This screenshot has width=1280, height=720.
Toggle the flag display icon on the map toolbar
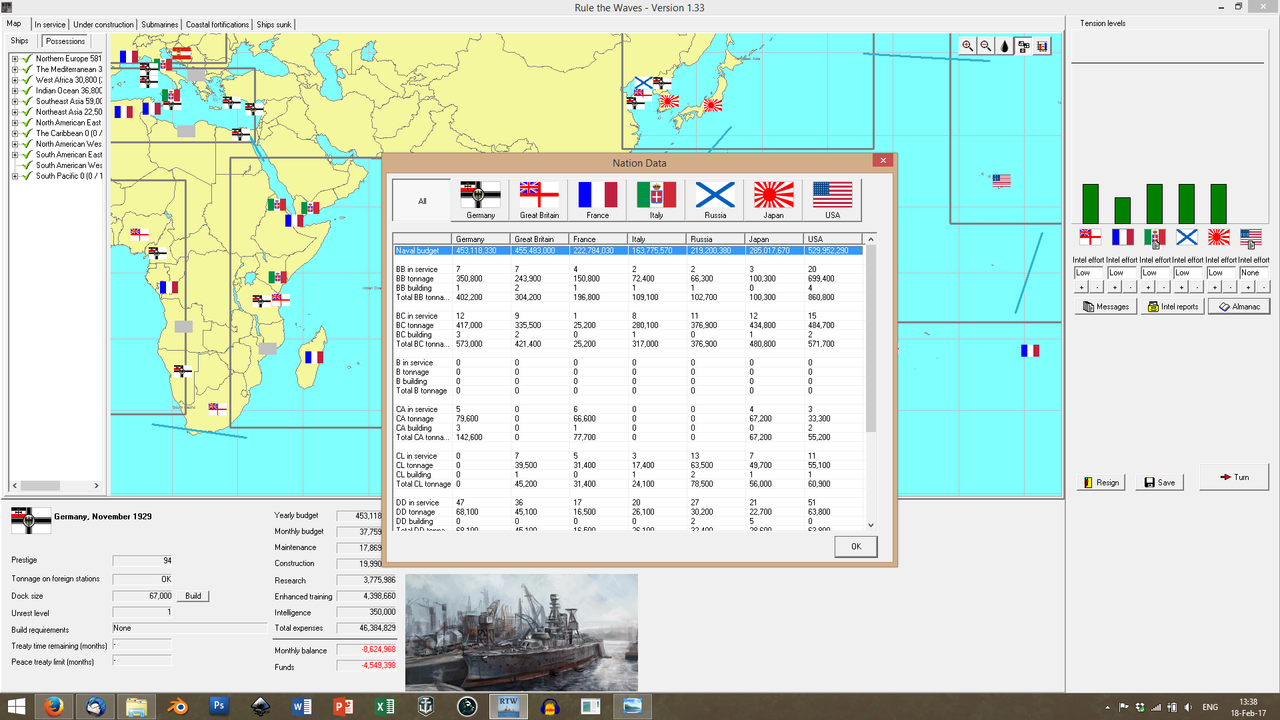coord(1023,45)
